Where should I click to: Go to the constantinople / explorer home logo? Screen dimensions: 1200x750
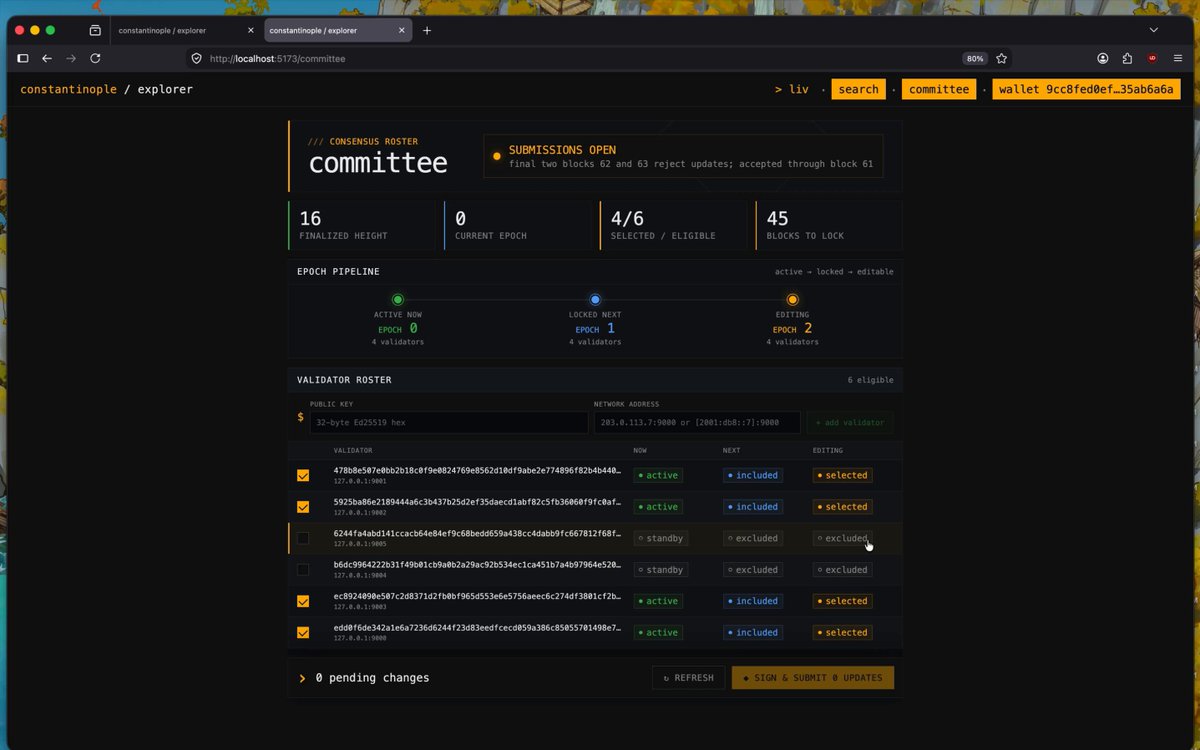106,89
